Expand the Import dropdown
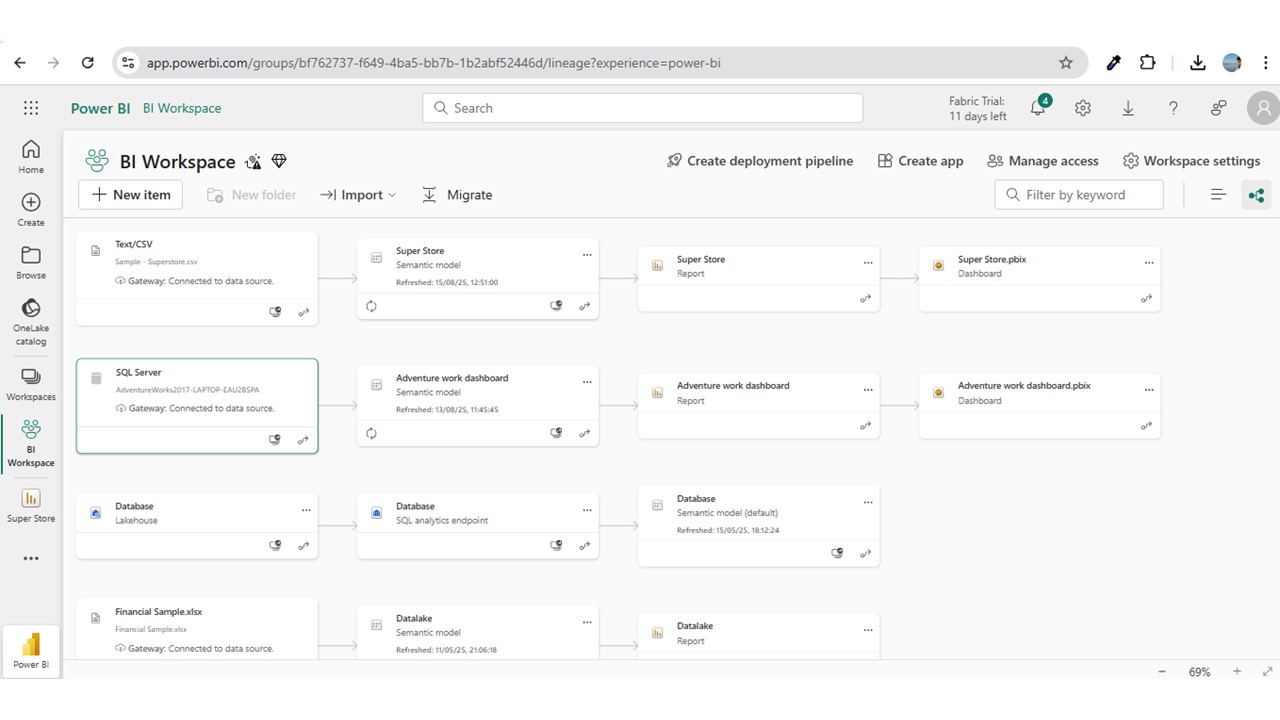The image size is (1280, 720). click(358, 195)
